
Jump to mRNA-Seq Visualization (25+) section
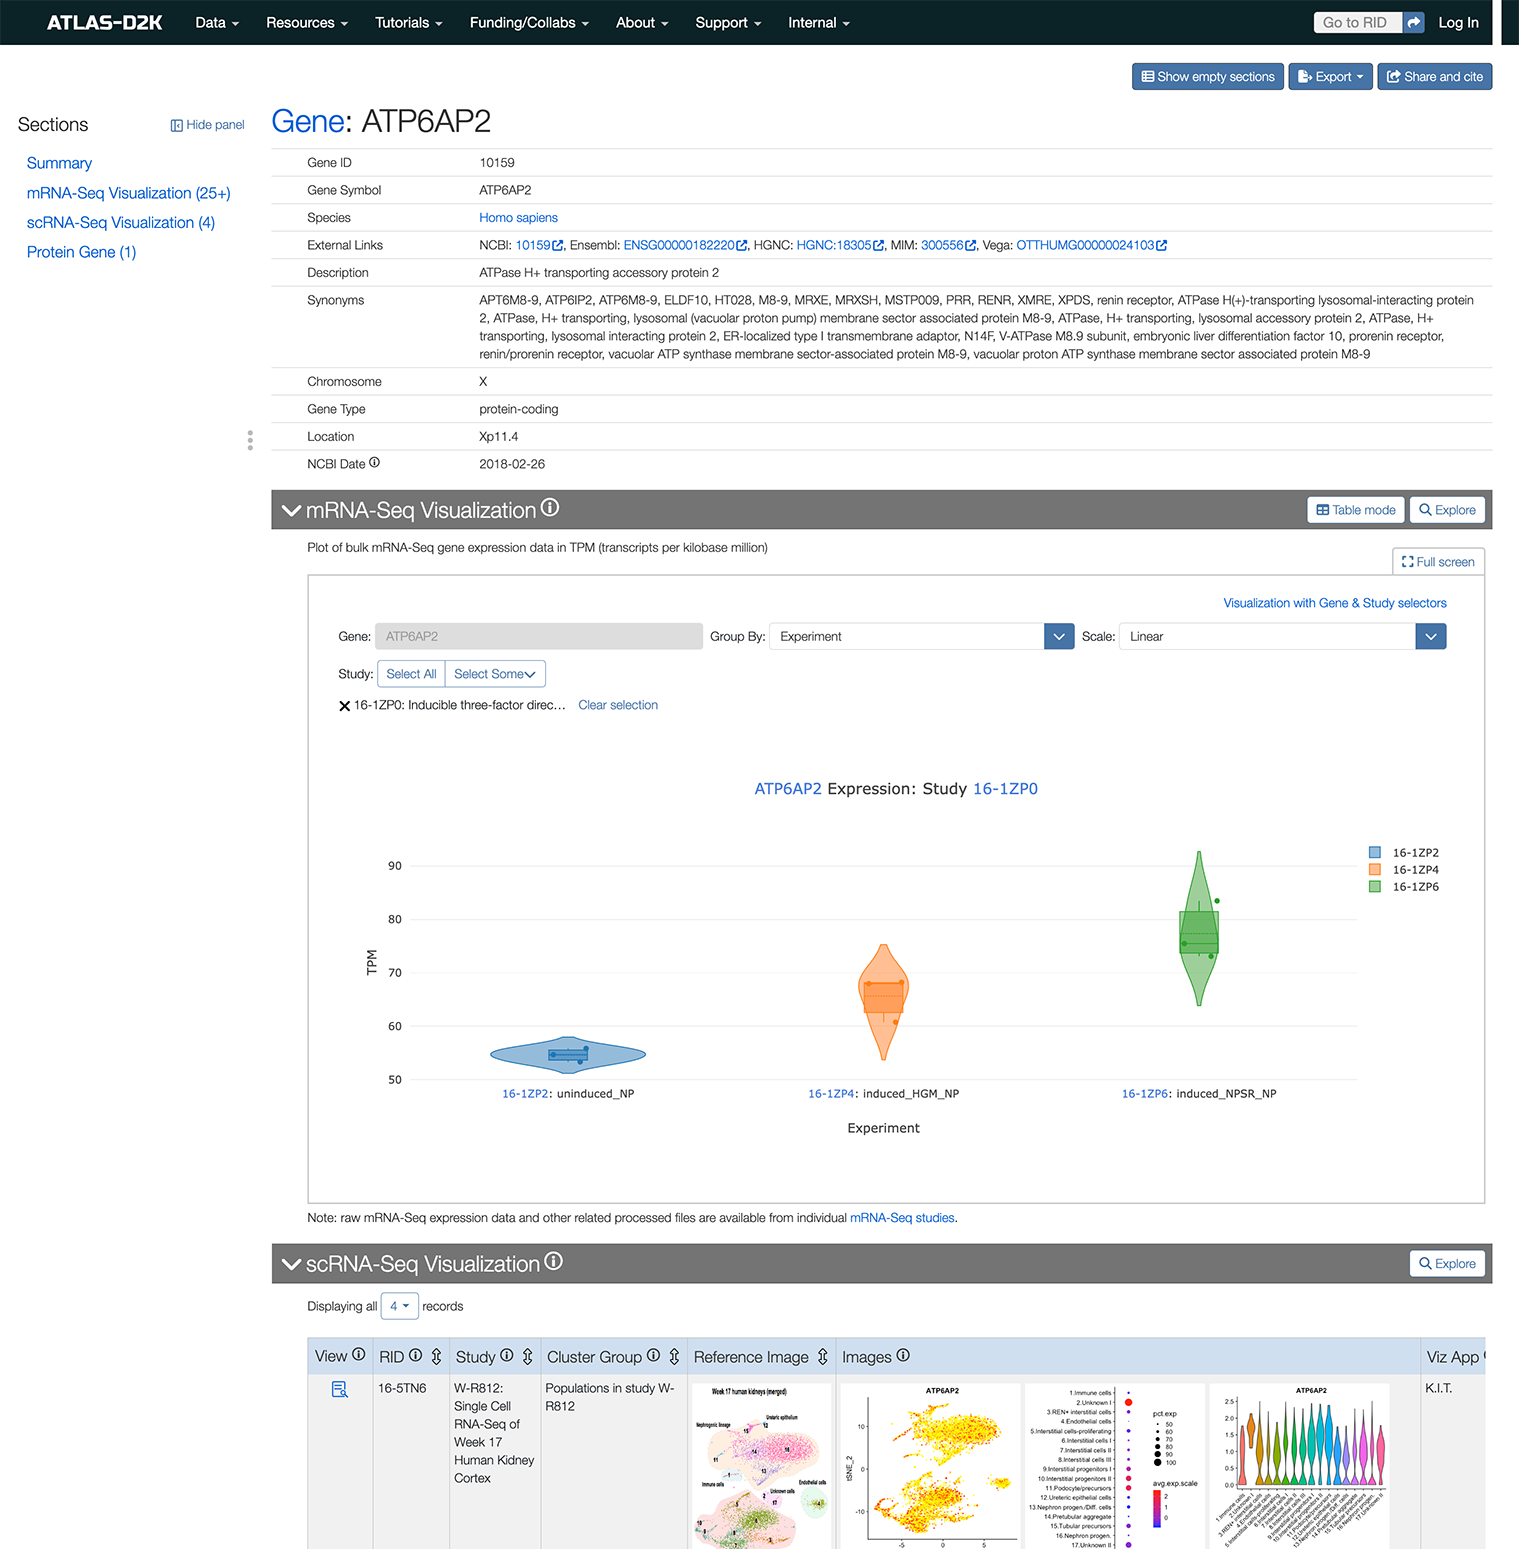tap(128, 193)
